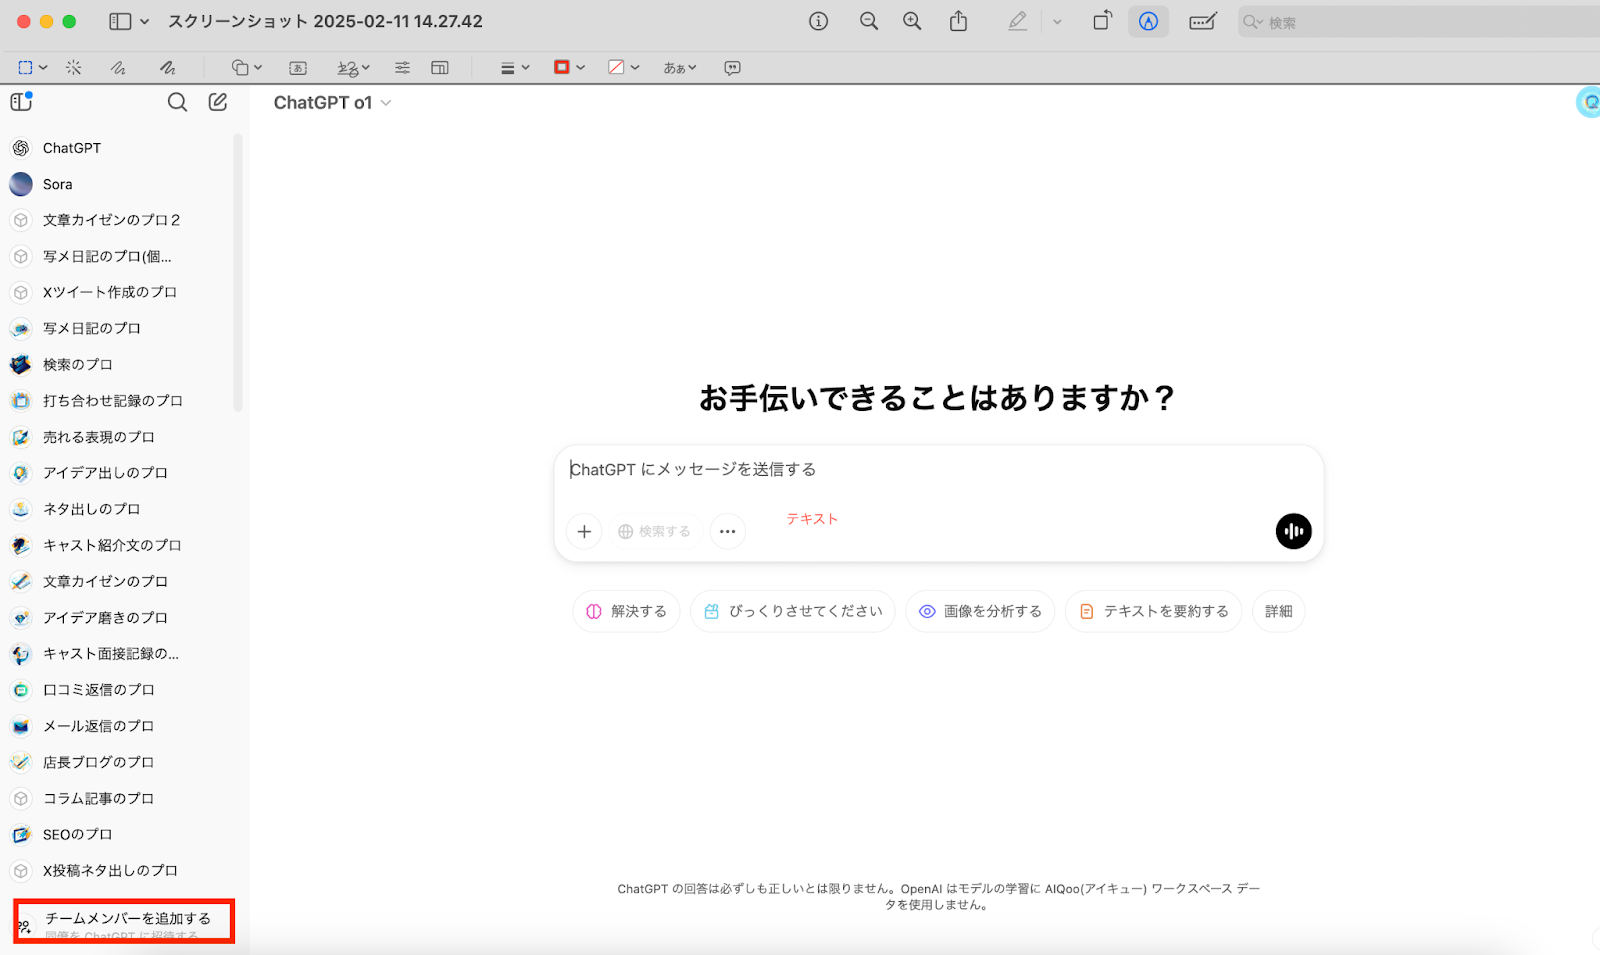
Task: Select the Sketch tool in markup toolbar
Action: [x=118, y=68]
